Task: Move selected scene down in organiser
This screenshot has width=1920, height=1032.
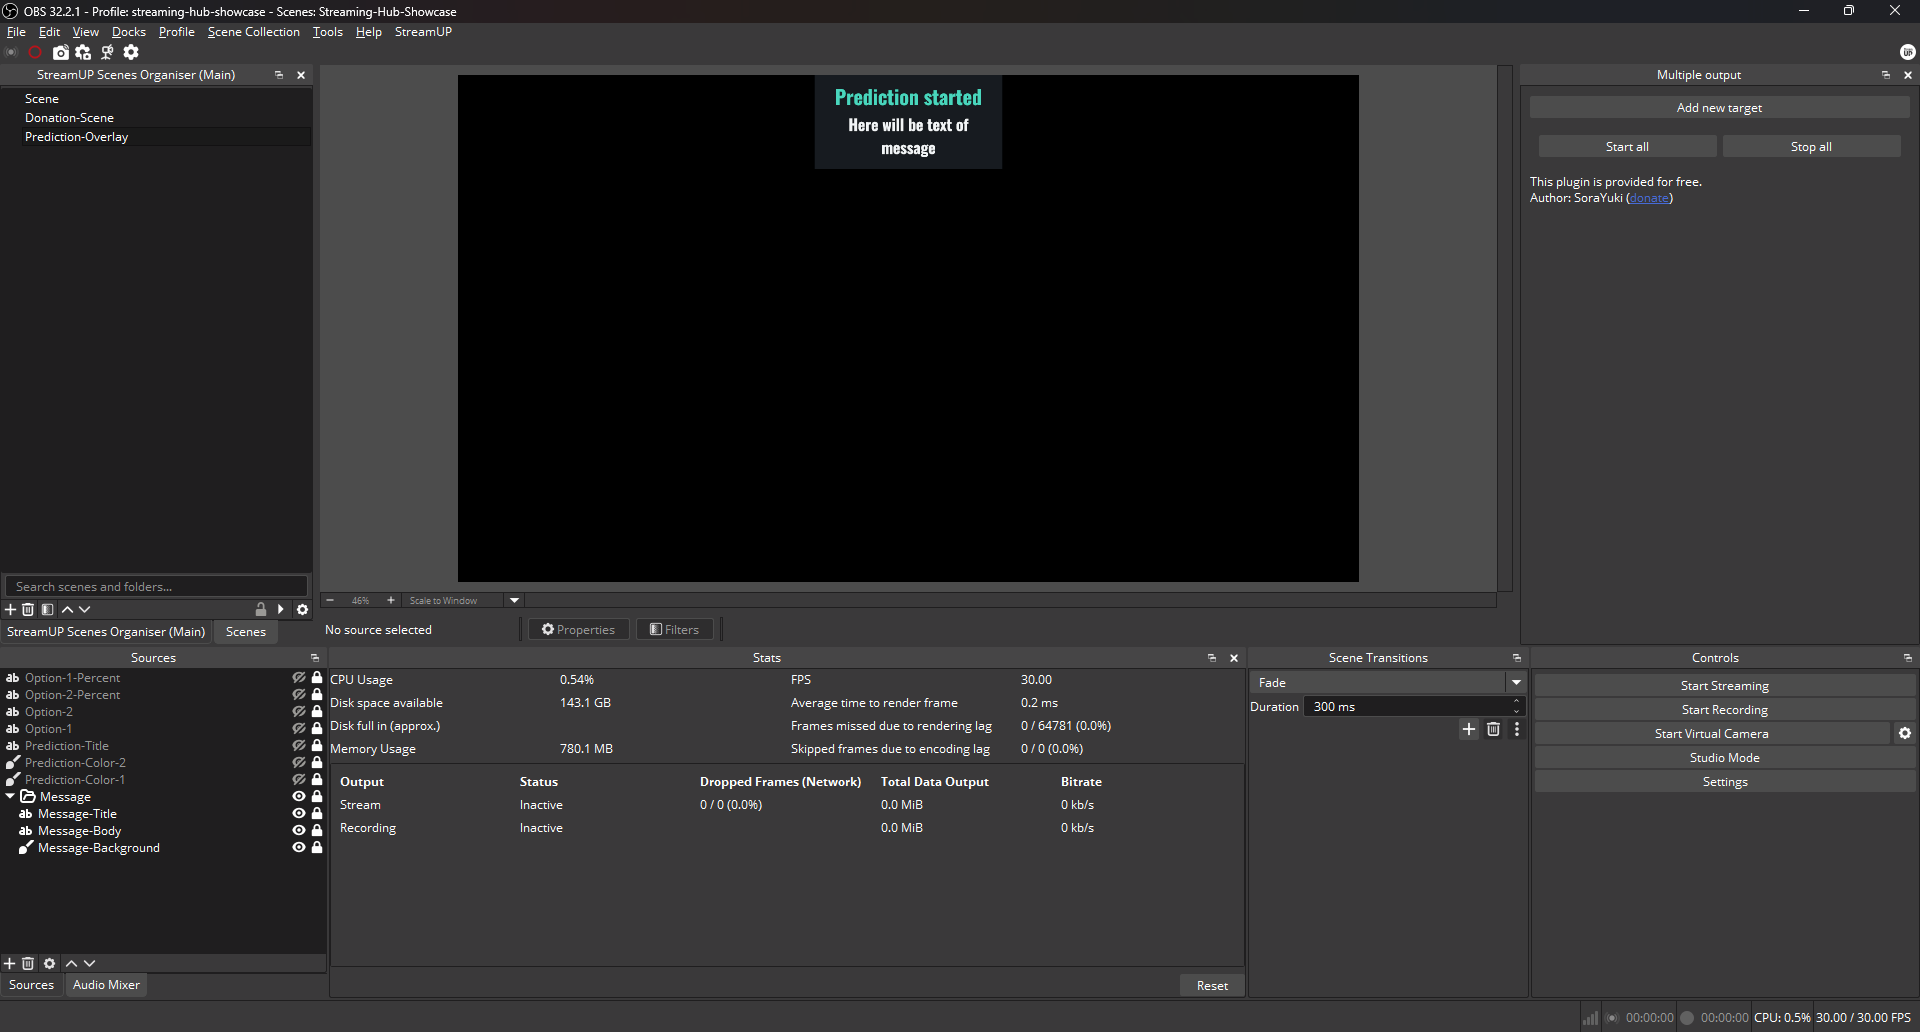Action: tap(85, 609)
